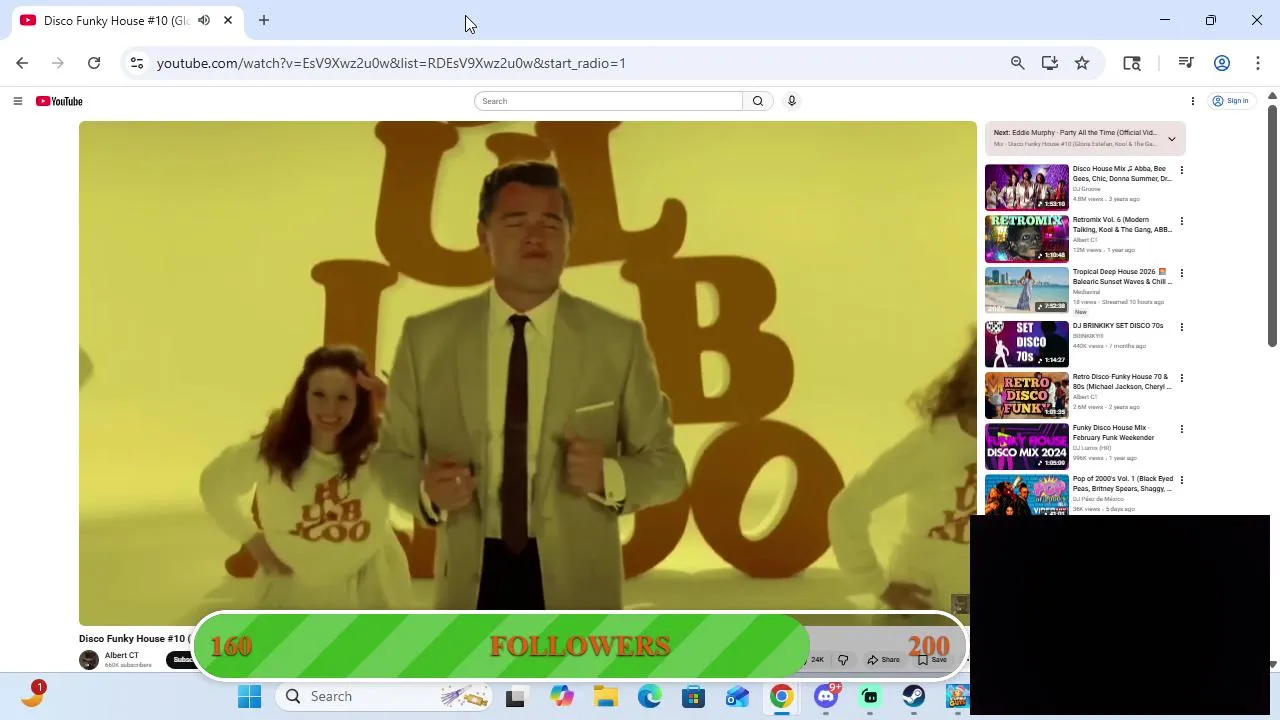Click title 'DJ BRINKIKY SET DISCO 70s'

click(1118, 326)
